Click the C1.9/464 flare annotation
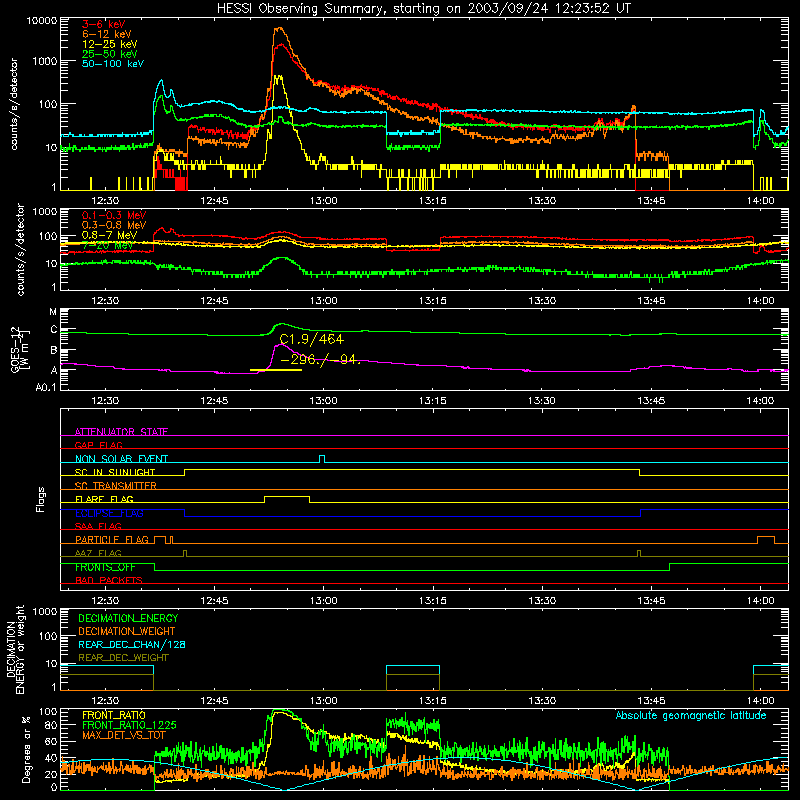This screenshot has height=800, width=800. click(x=312, y=339)
